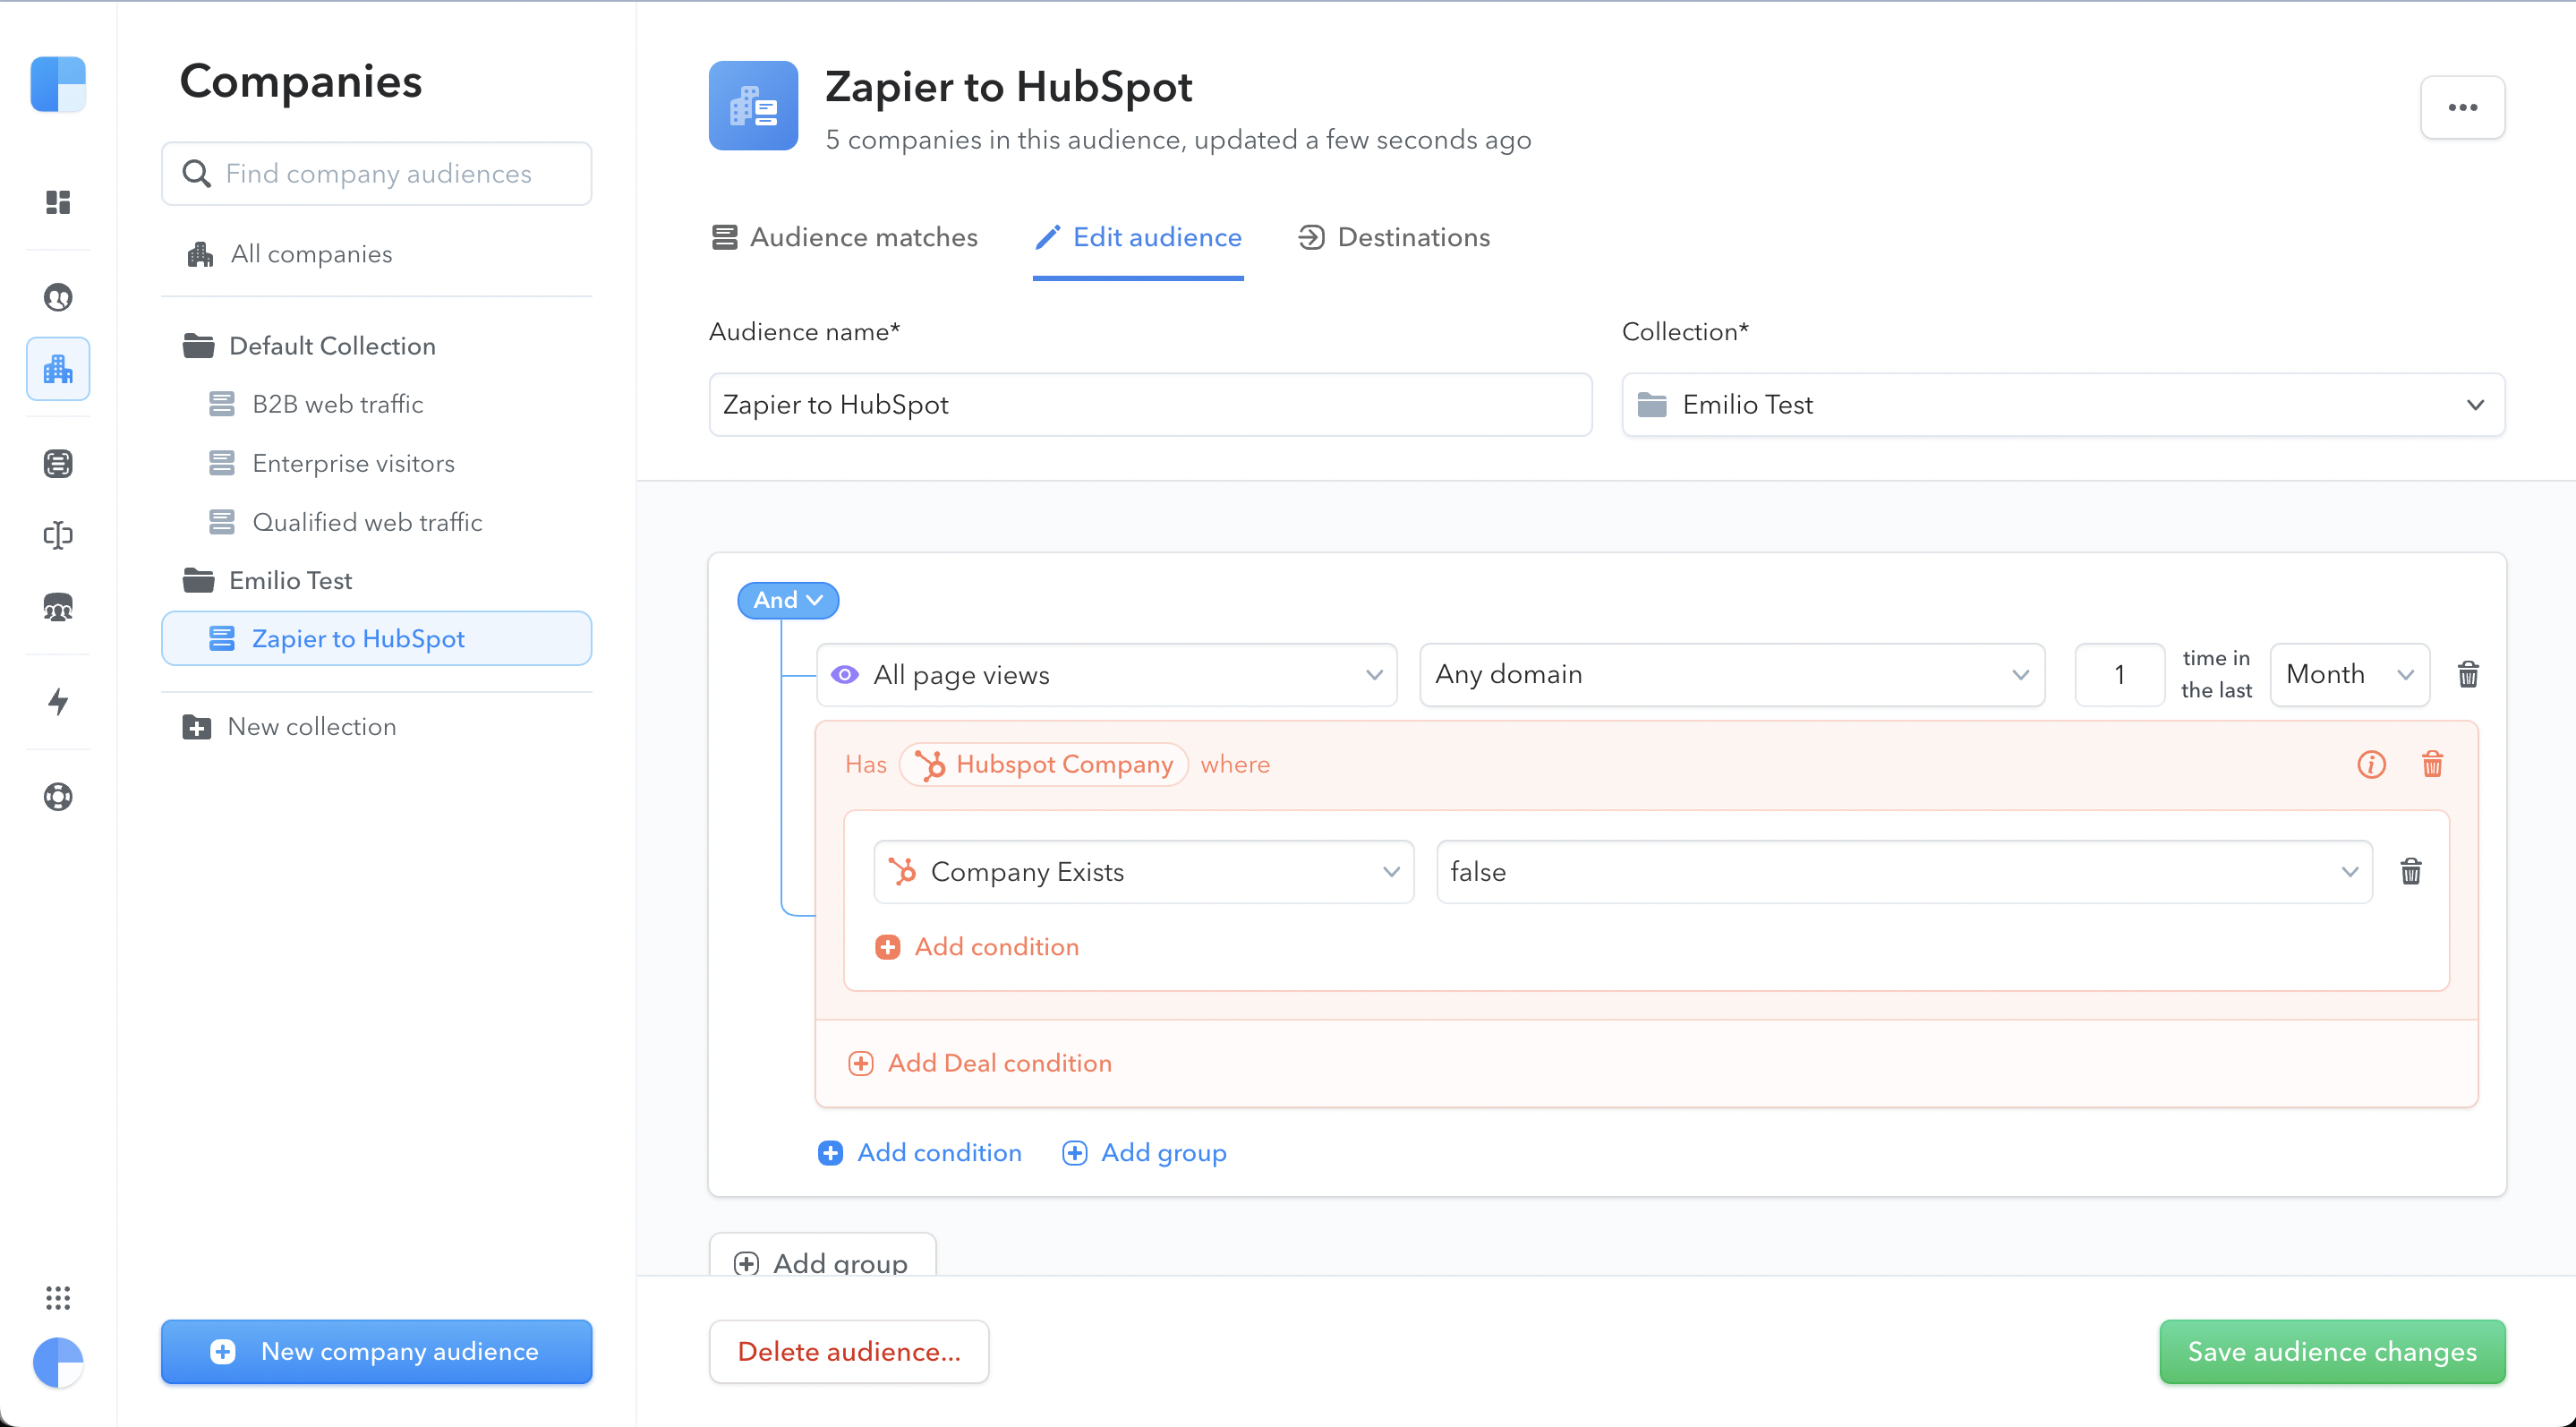Open the app logo home icon

58,84
